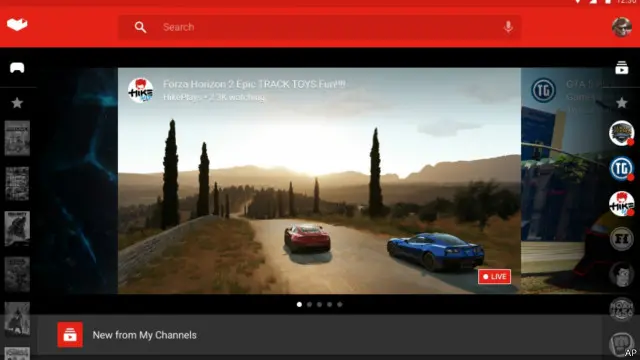
Task: Open HikePlays channel avatar on featured video
Action: click(140, 90)
